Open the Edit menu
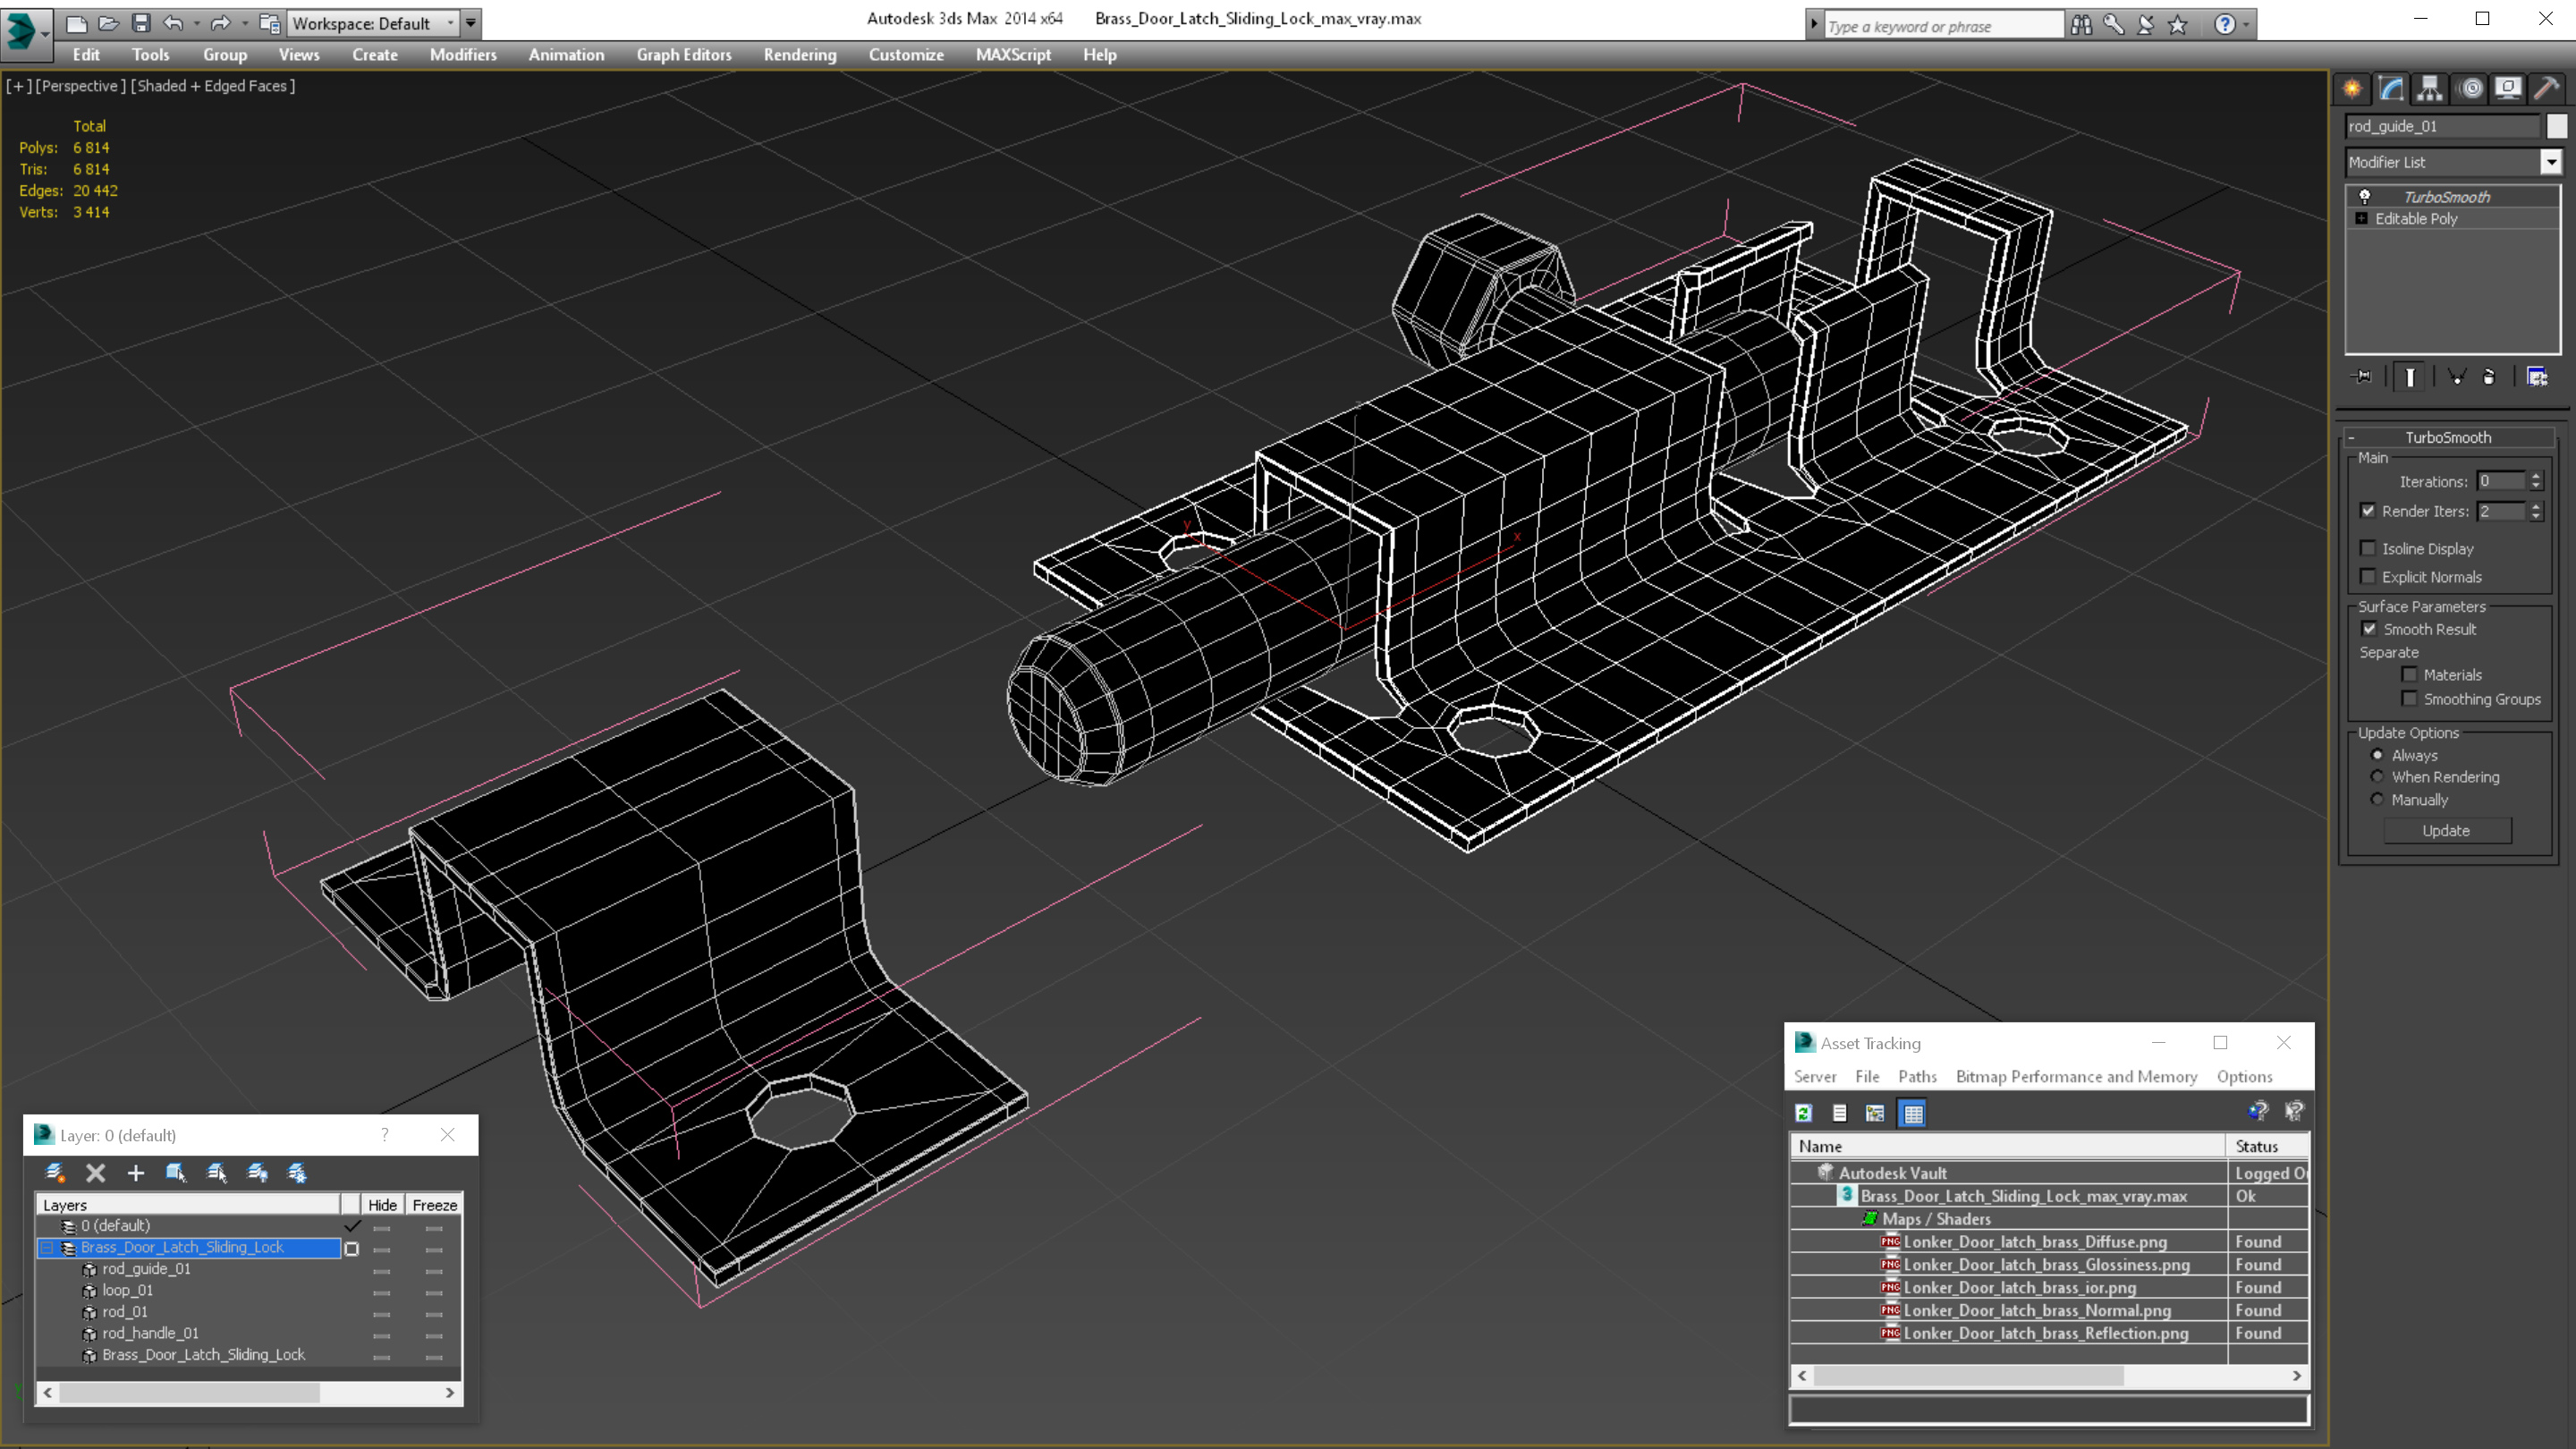The image size is (2576, 1449). pyautogui.click(x=86, y=55)
